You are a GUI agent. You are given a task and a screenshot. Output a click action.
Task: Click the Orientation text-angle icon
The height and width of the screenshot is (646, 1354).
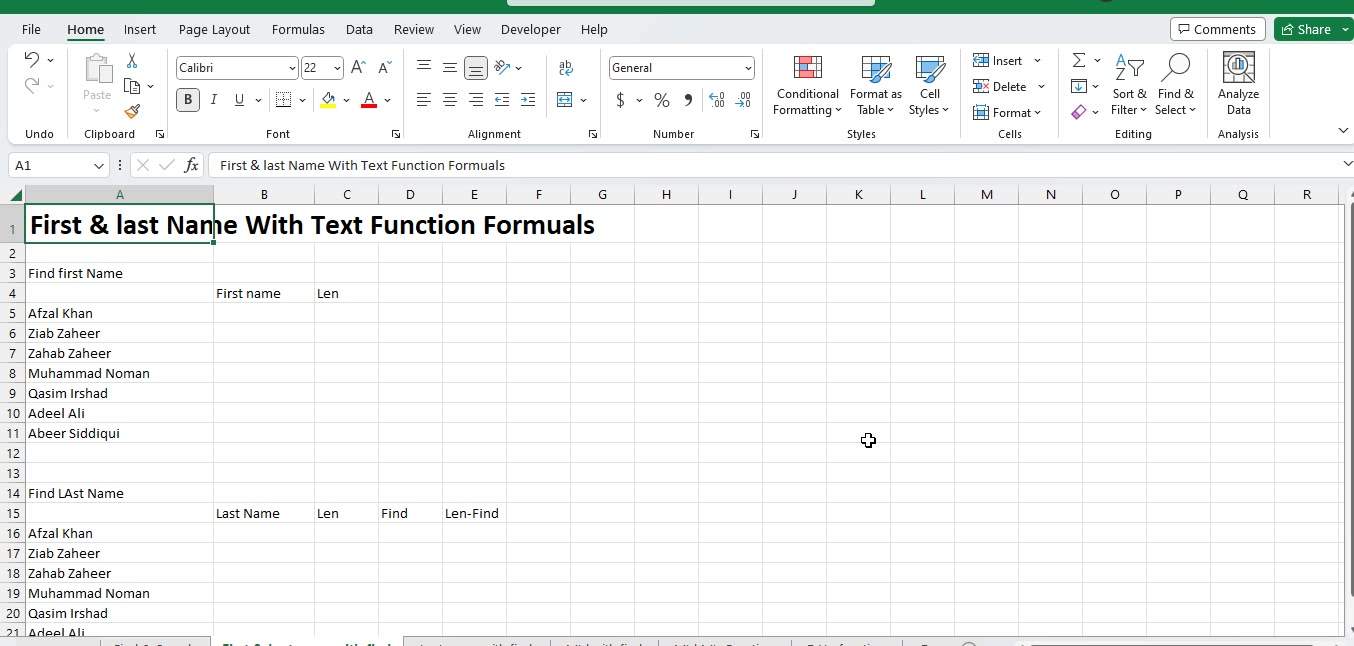tap(502, 68)
